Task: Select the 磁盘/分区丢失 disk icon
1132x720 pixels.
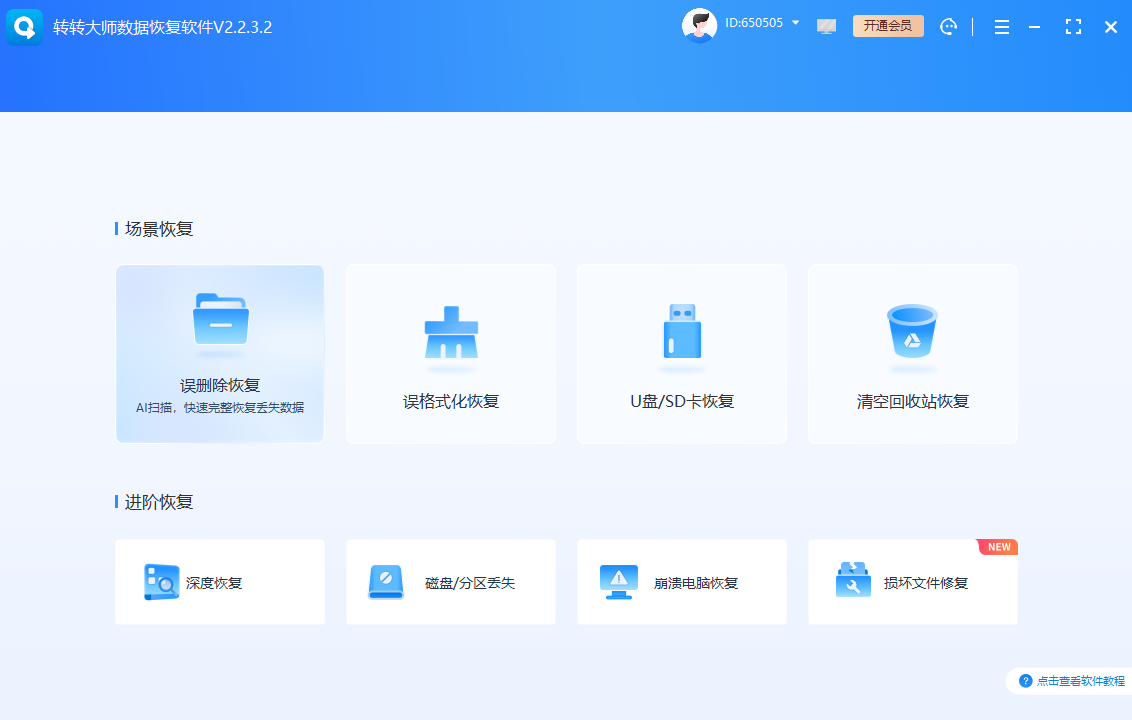Action: (x=386, y=582)
